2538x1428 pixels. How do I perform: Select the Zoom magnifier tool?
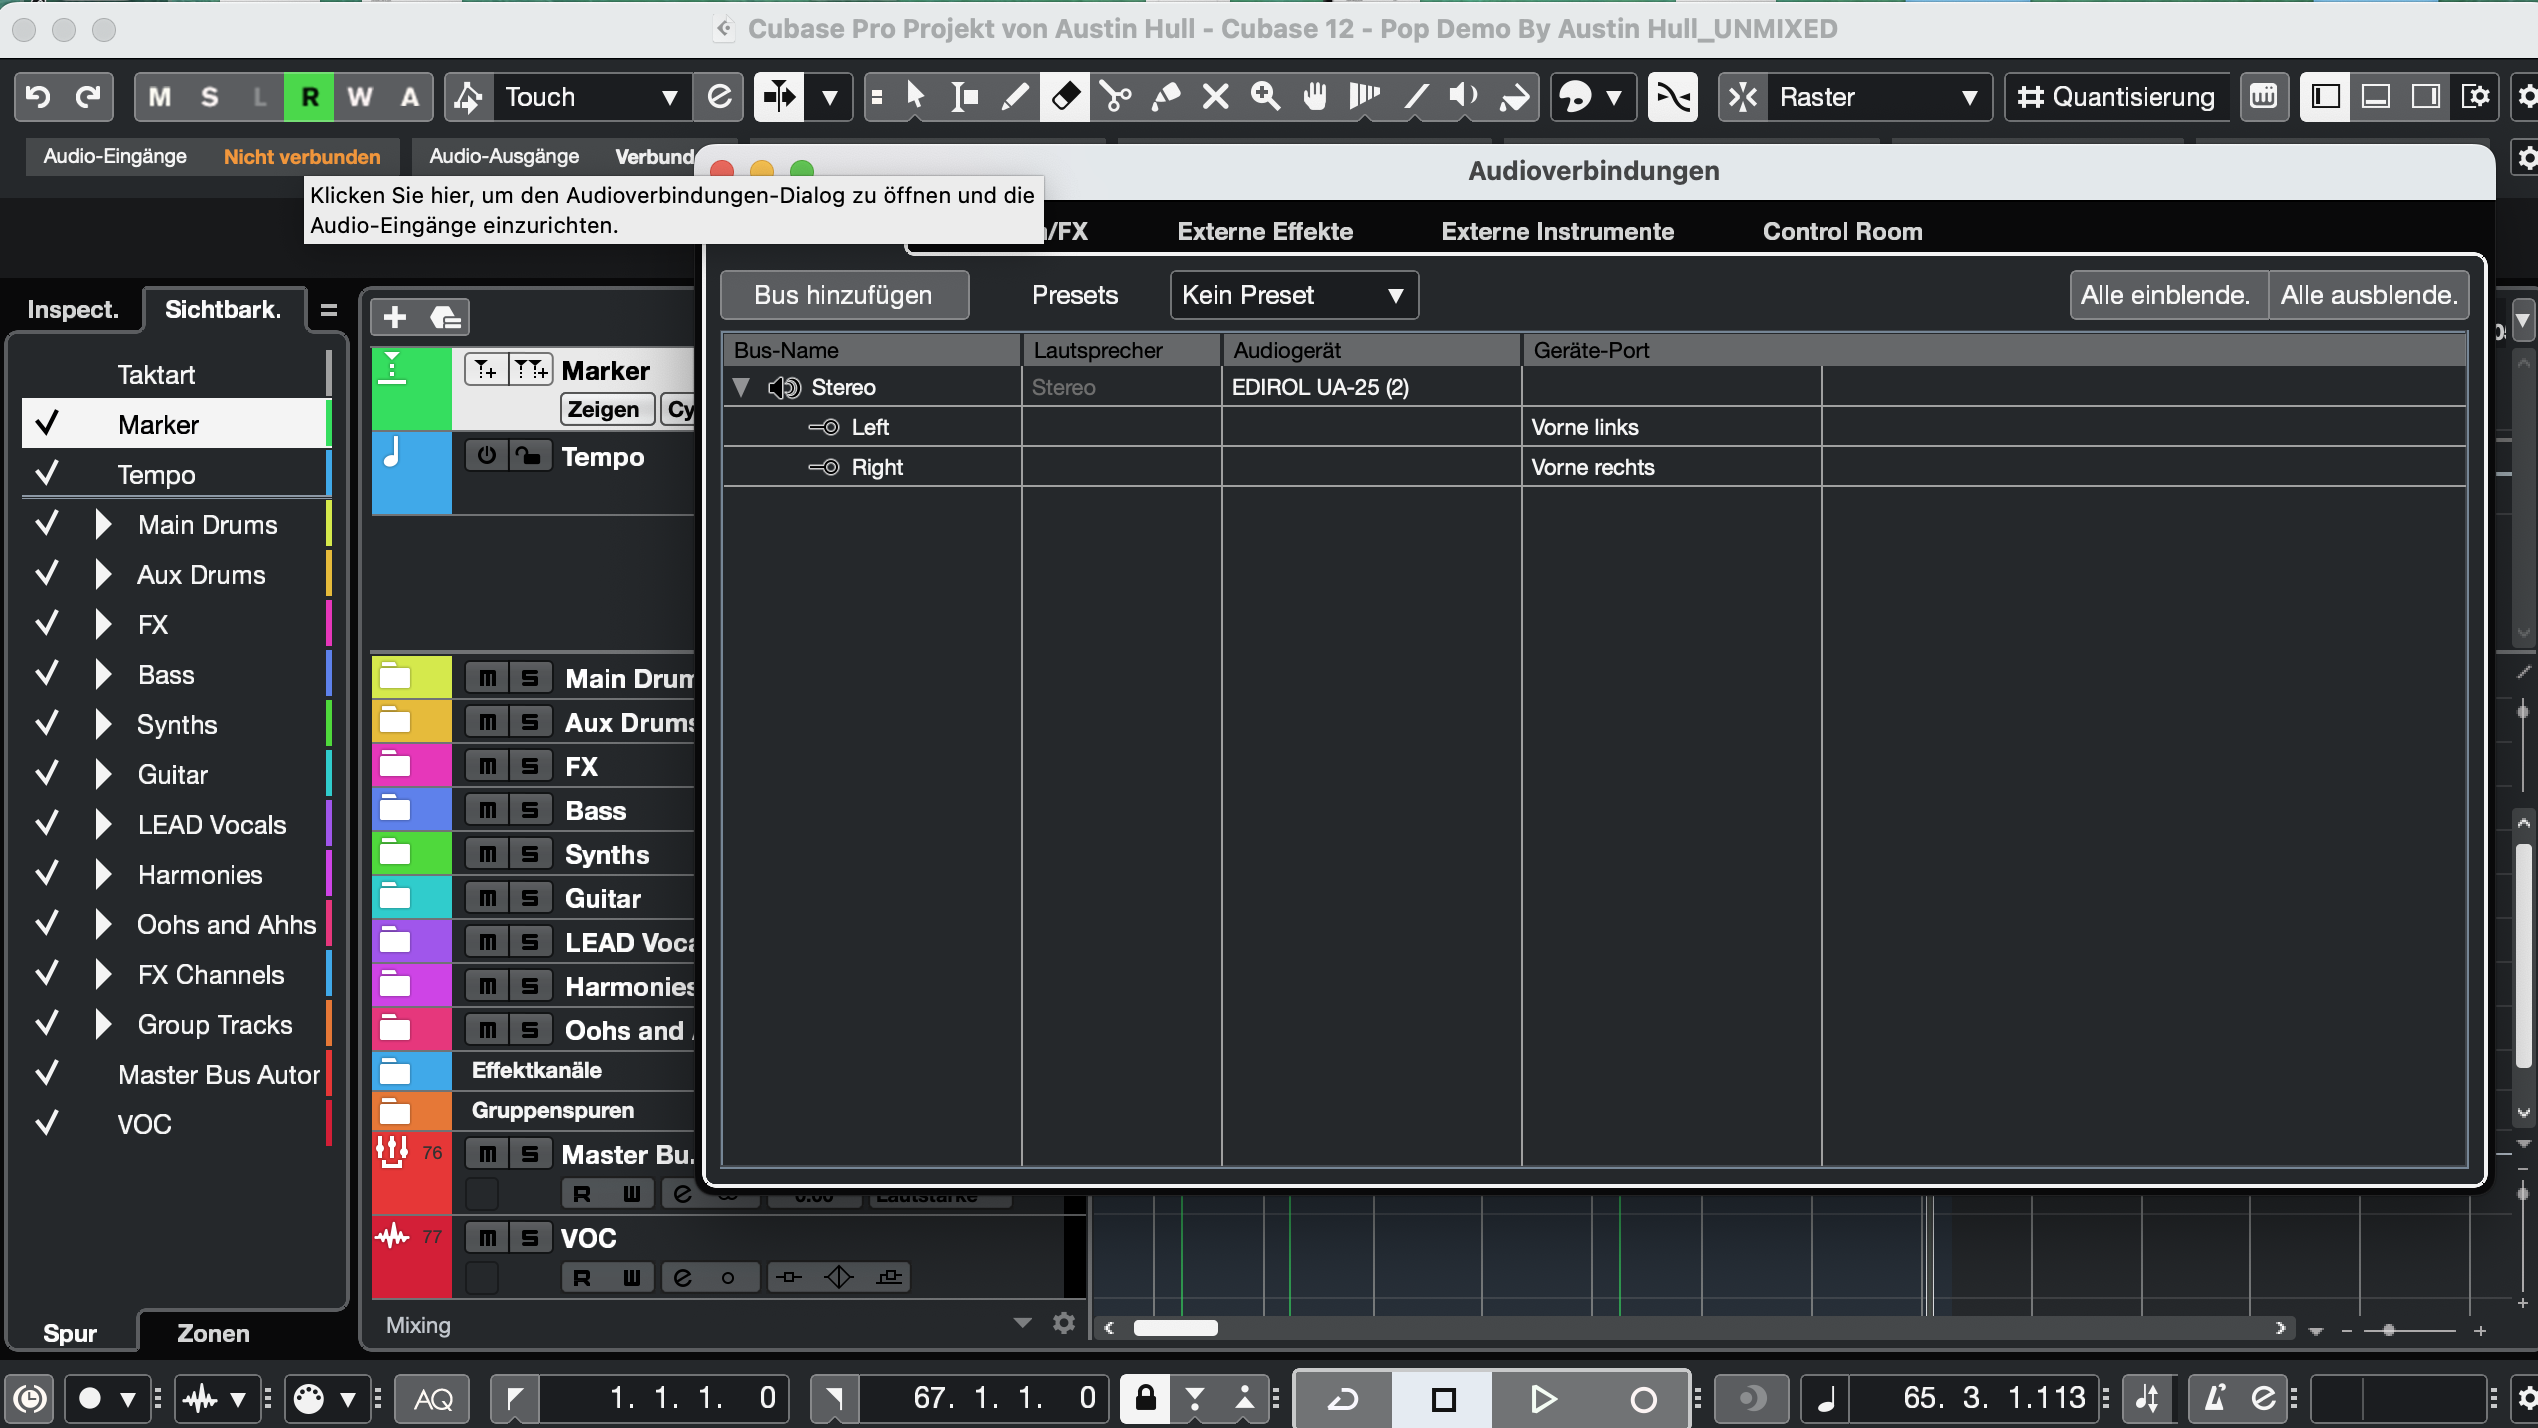[1265, 97]
